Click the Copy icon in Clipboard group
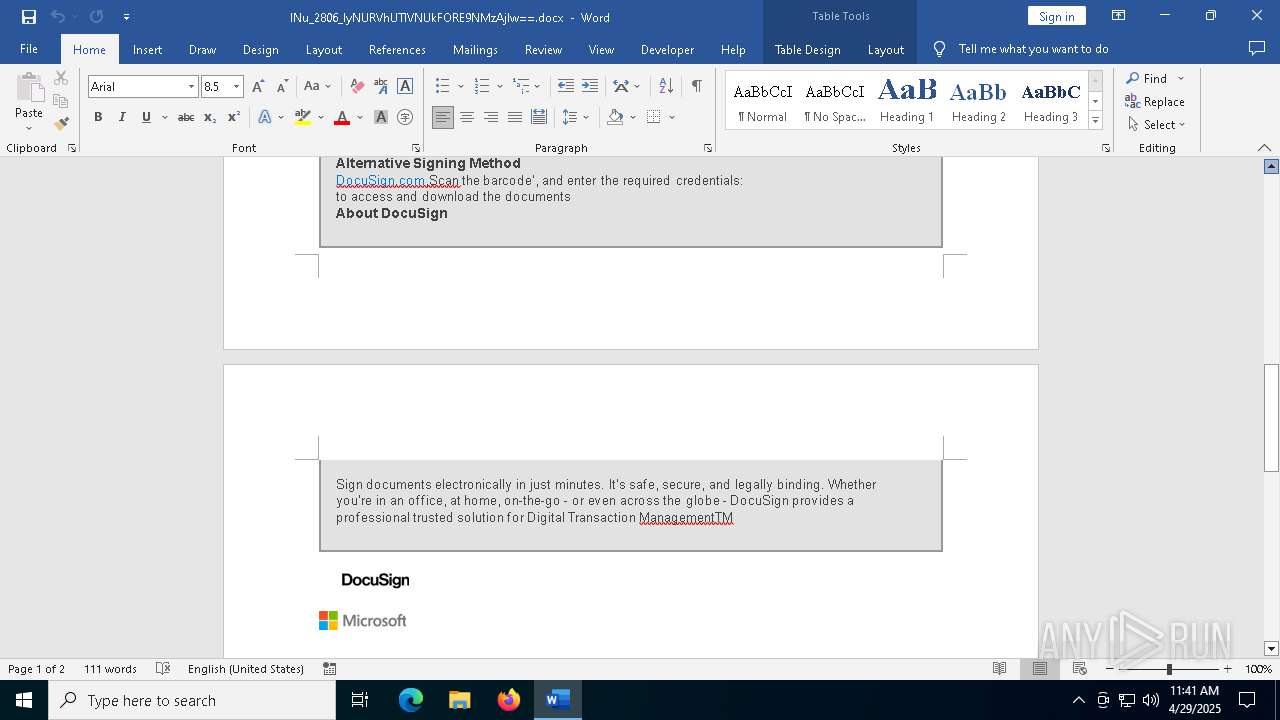 [61, 101]
